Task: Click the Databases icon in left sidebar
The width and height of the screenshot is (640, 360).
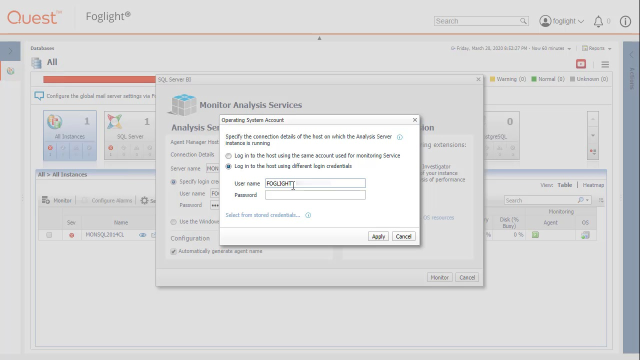Action: [x=11, y=71]
